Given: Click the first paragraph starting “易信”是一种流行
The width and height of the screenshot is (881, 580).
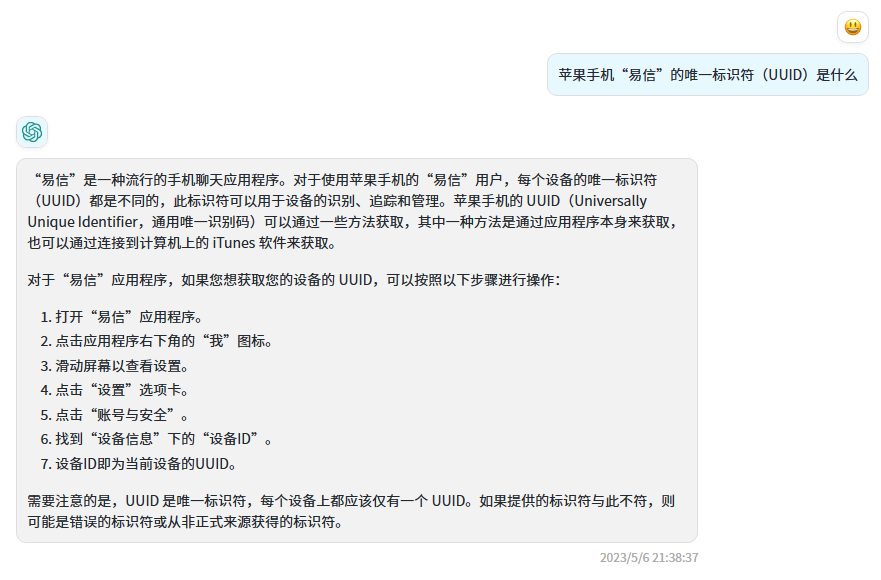Looking at the screenshot, I should (x=354, y=211).
